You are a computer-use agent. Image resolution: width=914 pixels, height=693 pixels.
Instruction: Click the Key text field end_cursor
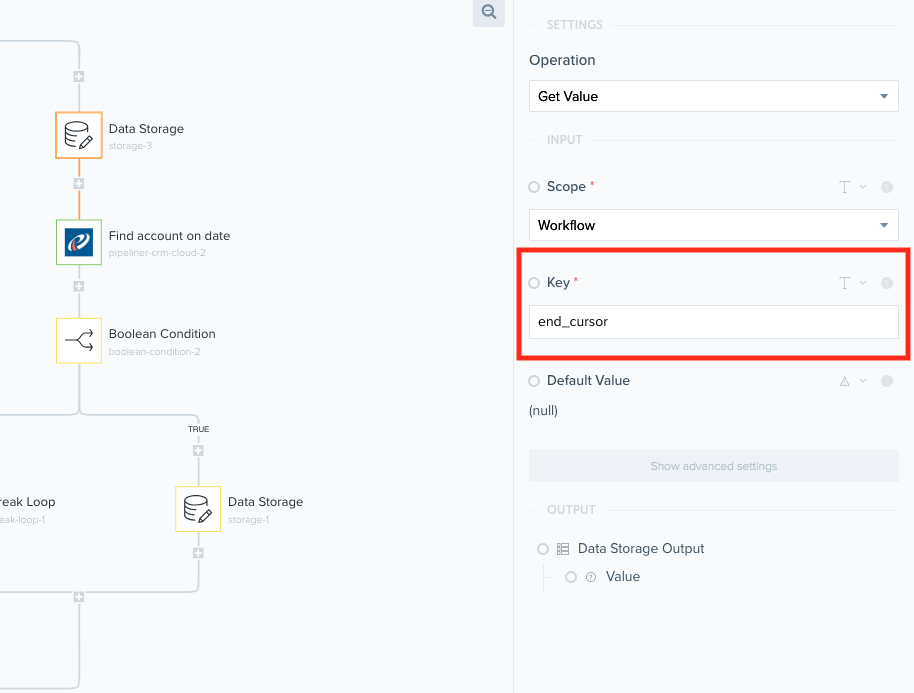coord(713,322)
